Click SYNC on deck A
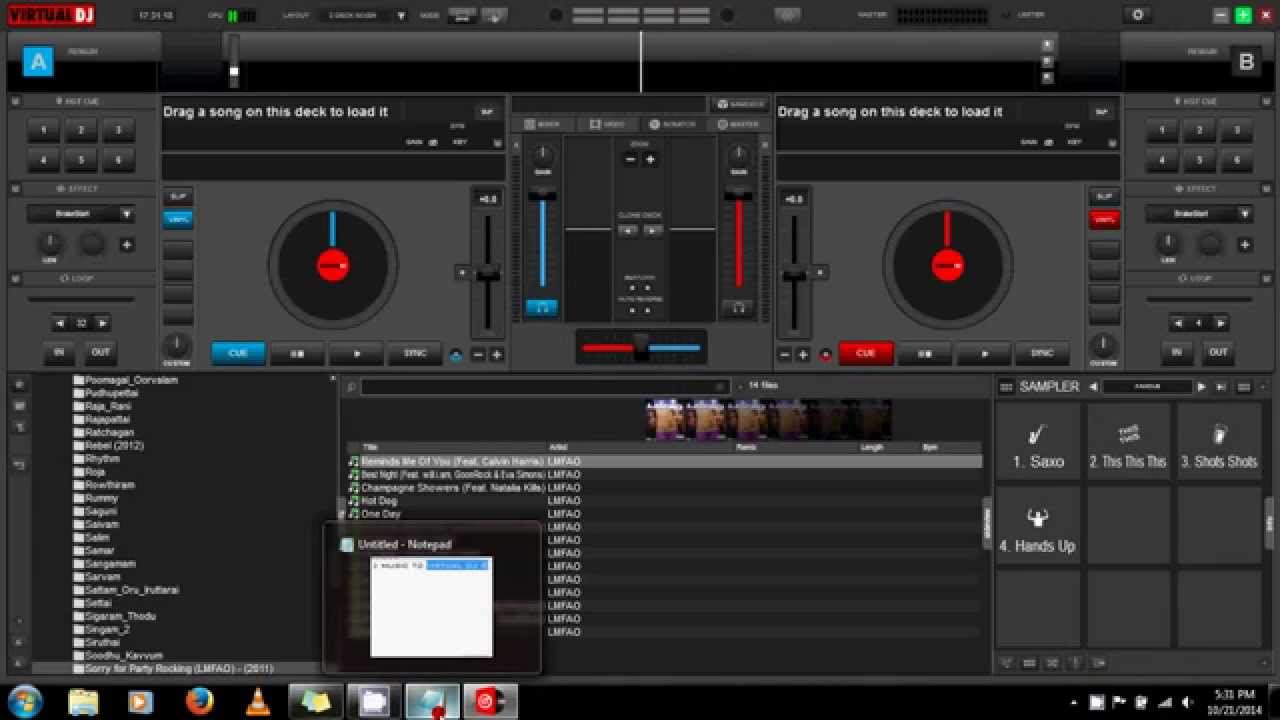This screenshot has width=1280, height=720. 415,353
